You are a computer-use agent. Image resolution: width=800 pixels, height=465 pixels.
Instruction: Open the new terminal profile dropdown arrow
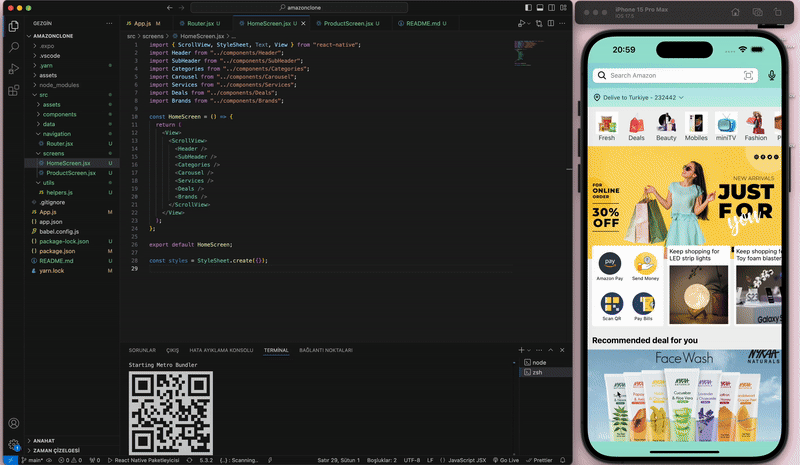529,350
